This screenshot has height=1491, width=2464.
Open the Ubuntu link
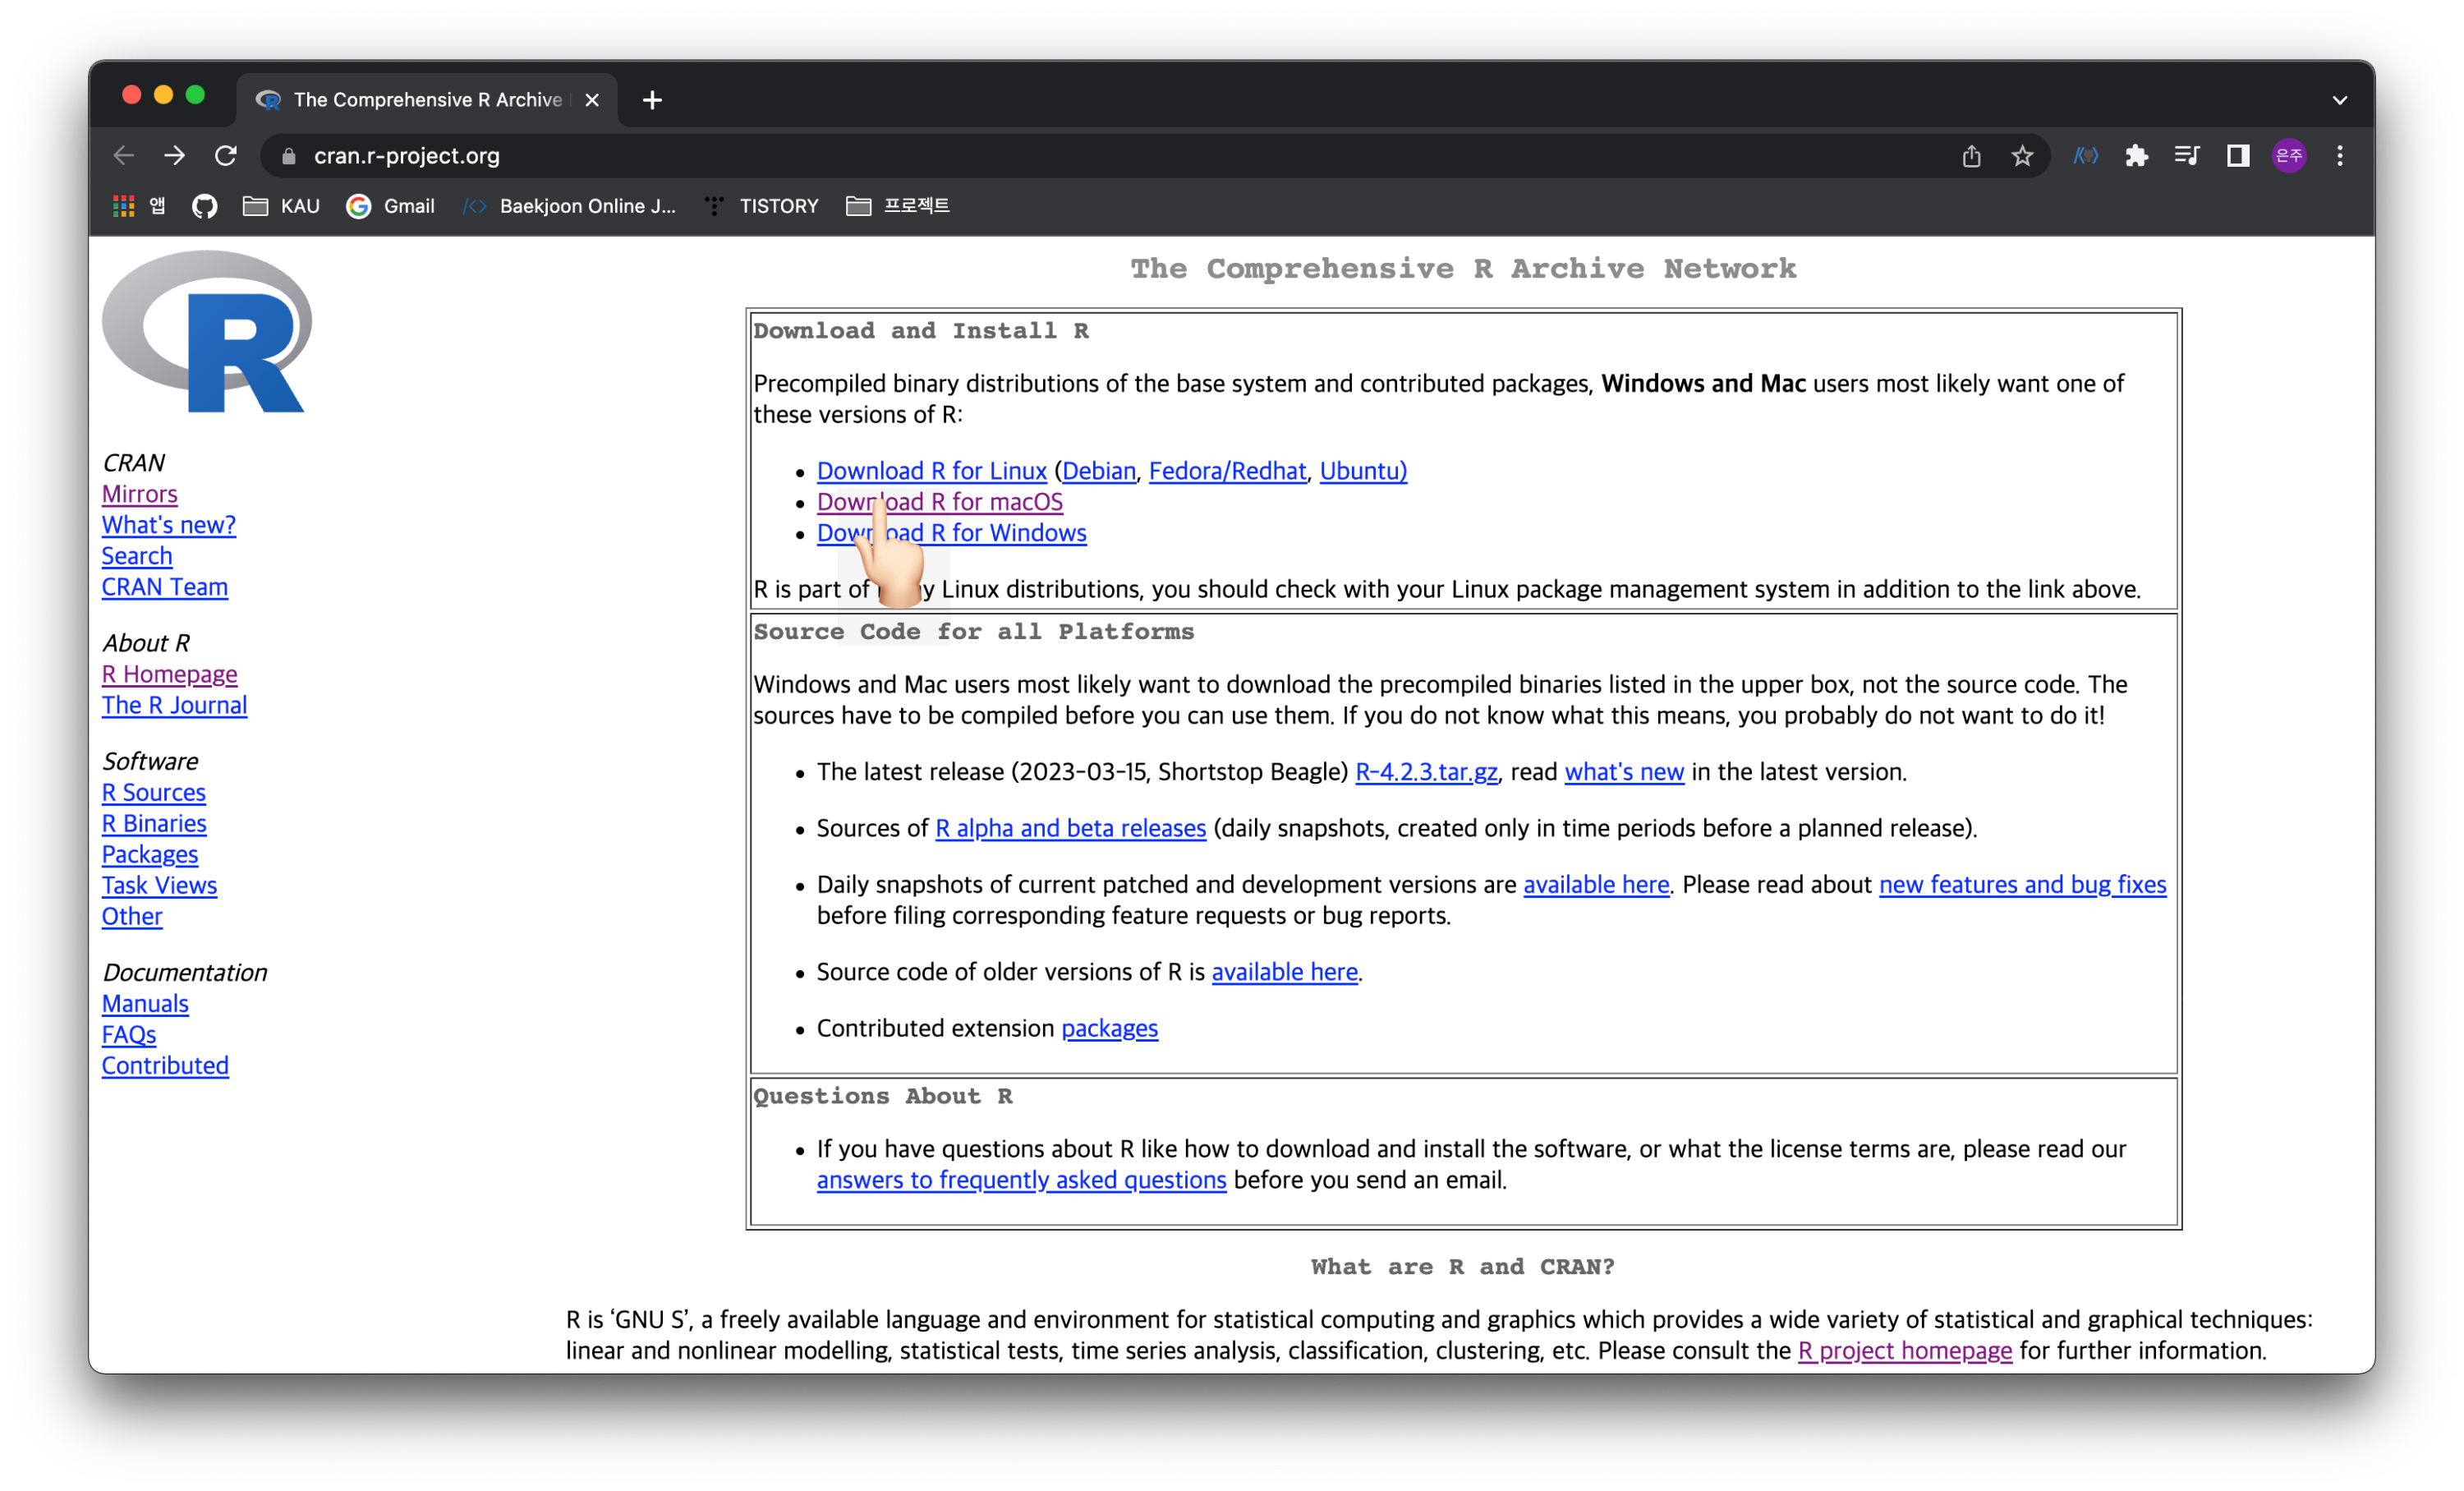pos(1363,471)
